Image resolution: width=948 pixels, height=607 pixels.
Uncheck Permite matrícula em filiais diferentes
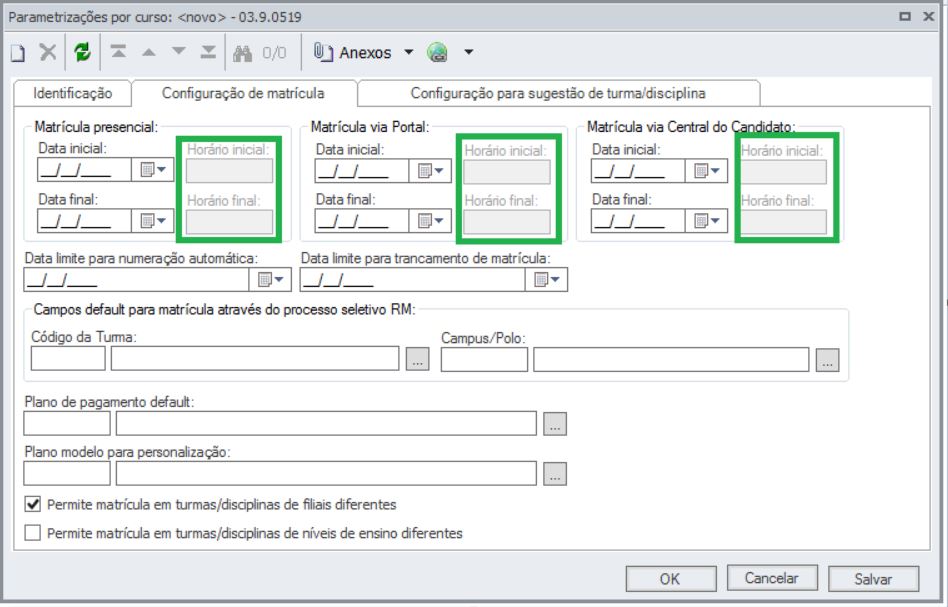point(33,504)
